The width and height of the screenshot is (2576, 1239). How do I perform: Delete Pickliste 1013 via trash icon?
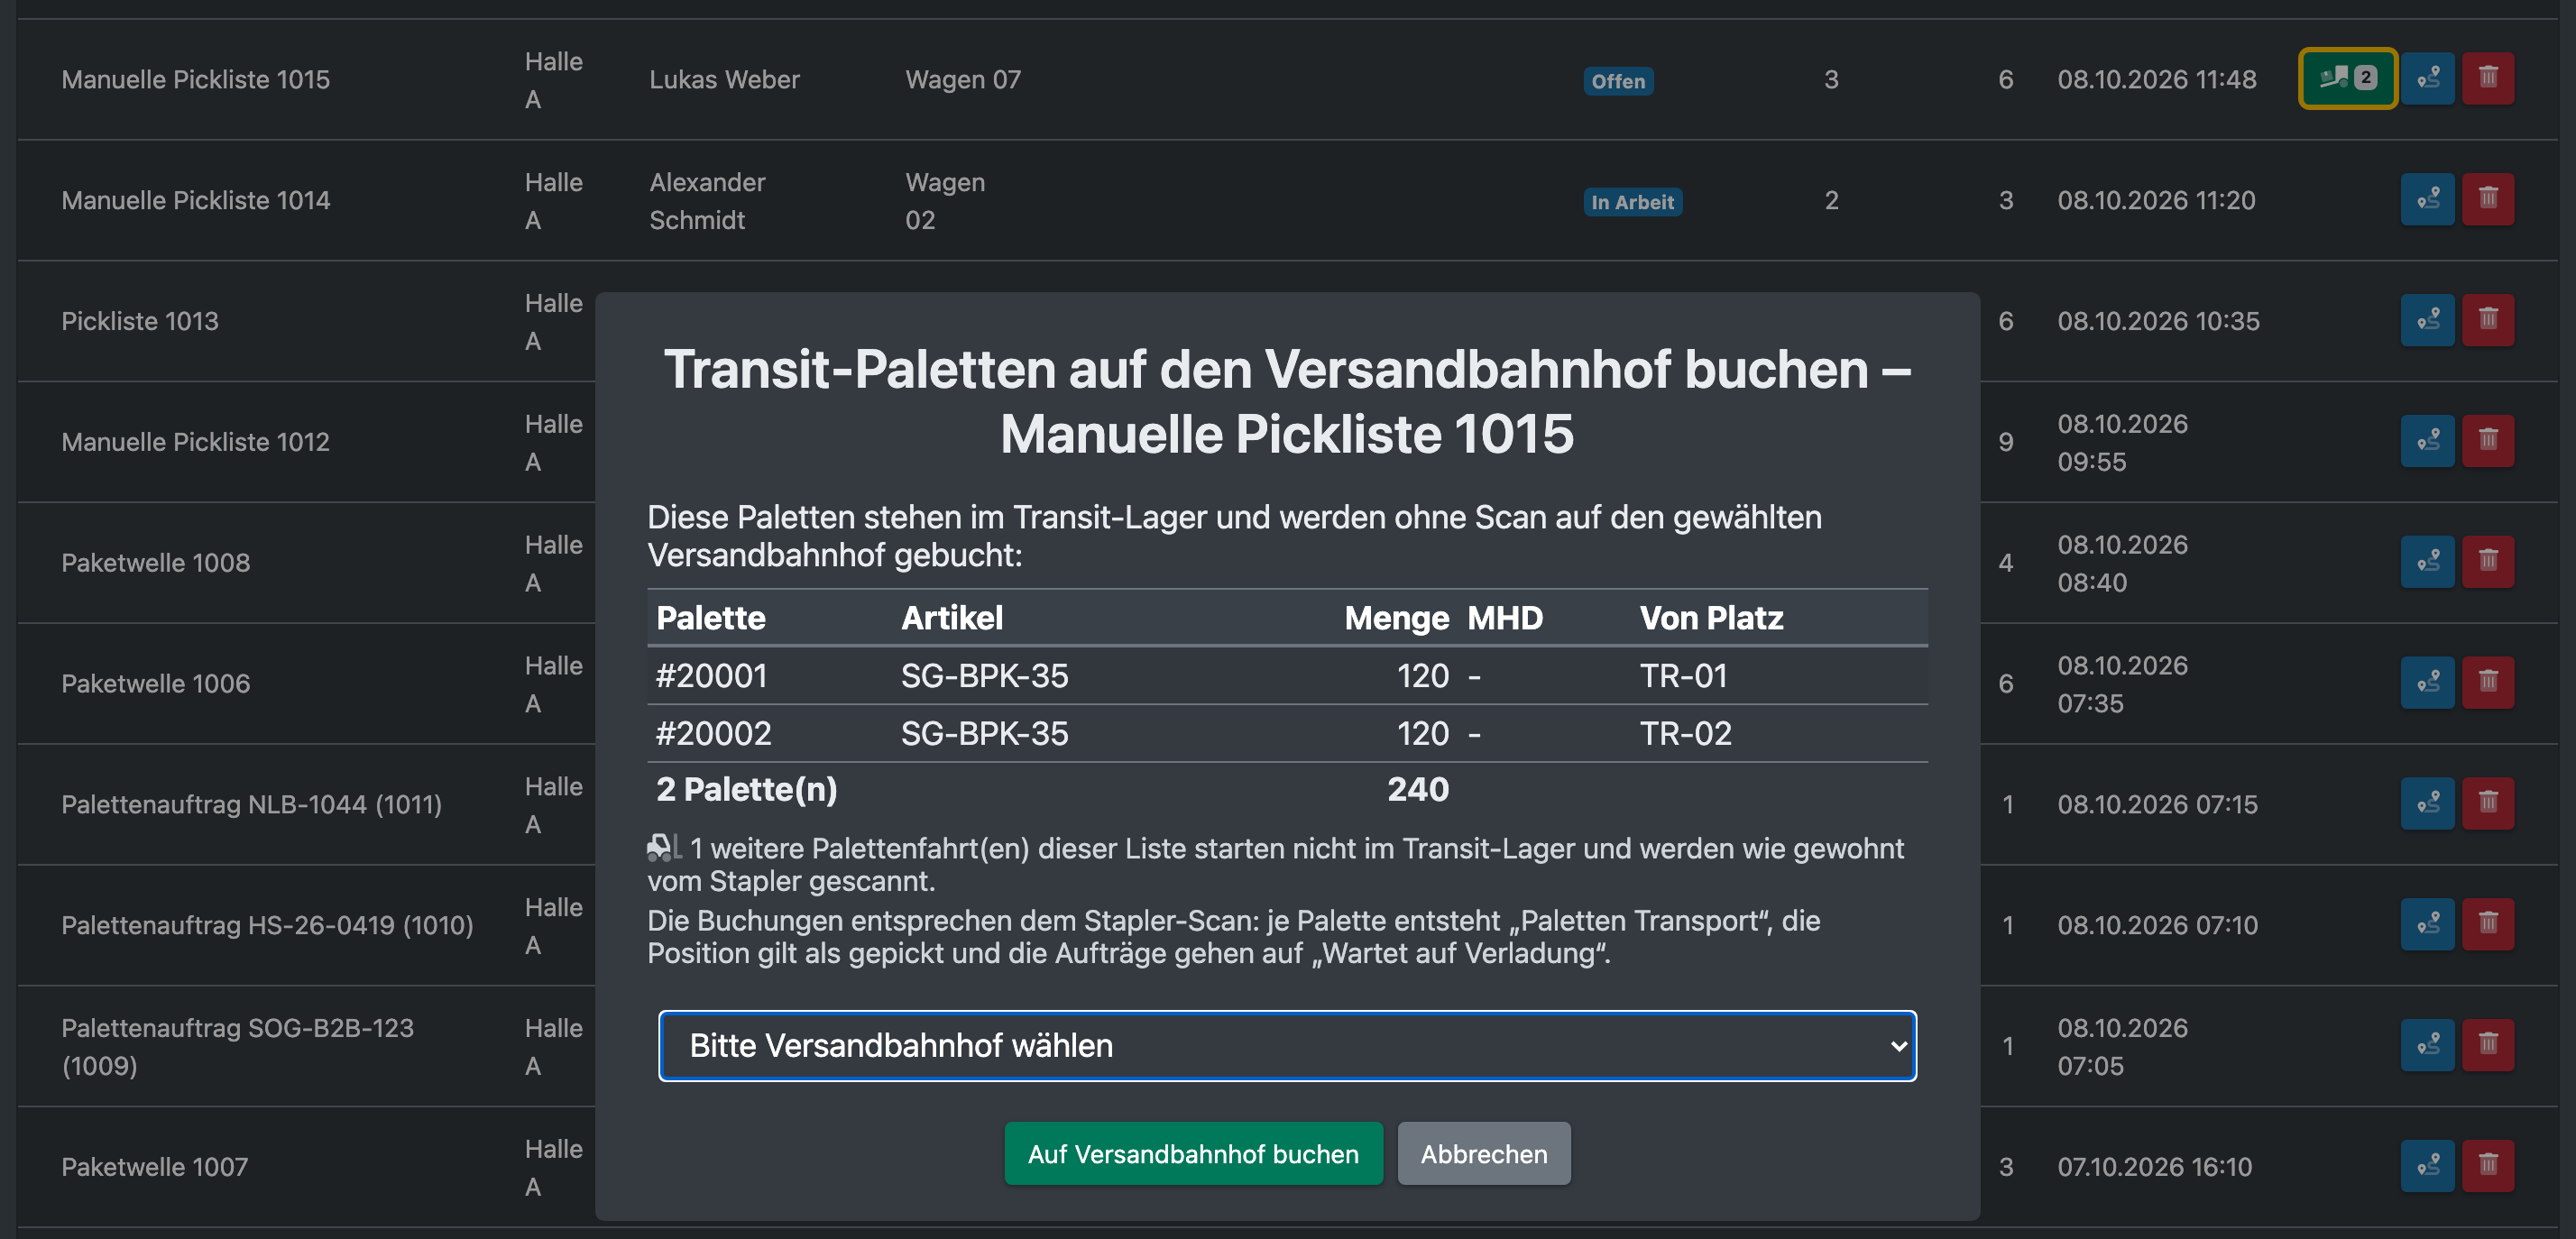[x=2488, y=320]
